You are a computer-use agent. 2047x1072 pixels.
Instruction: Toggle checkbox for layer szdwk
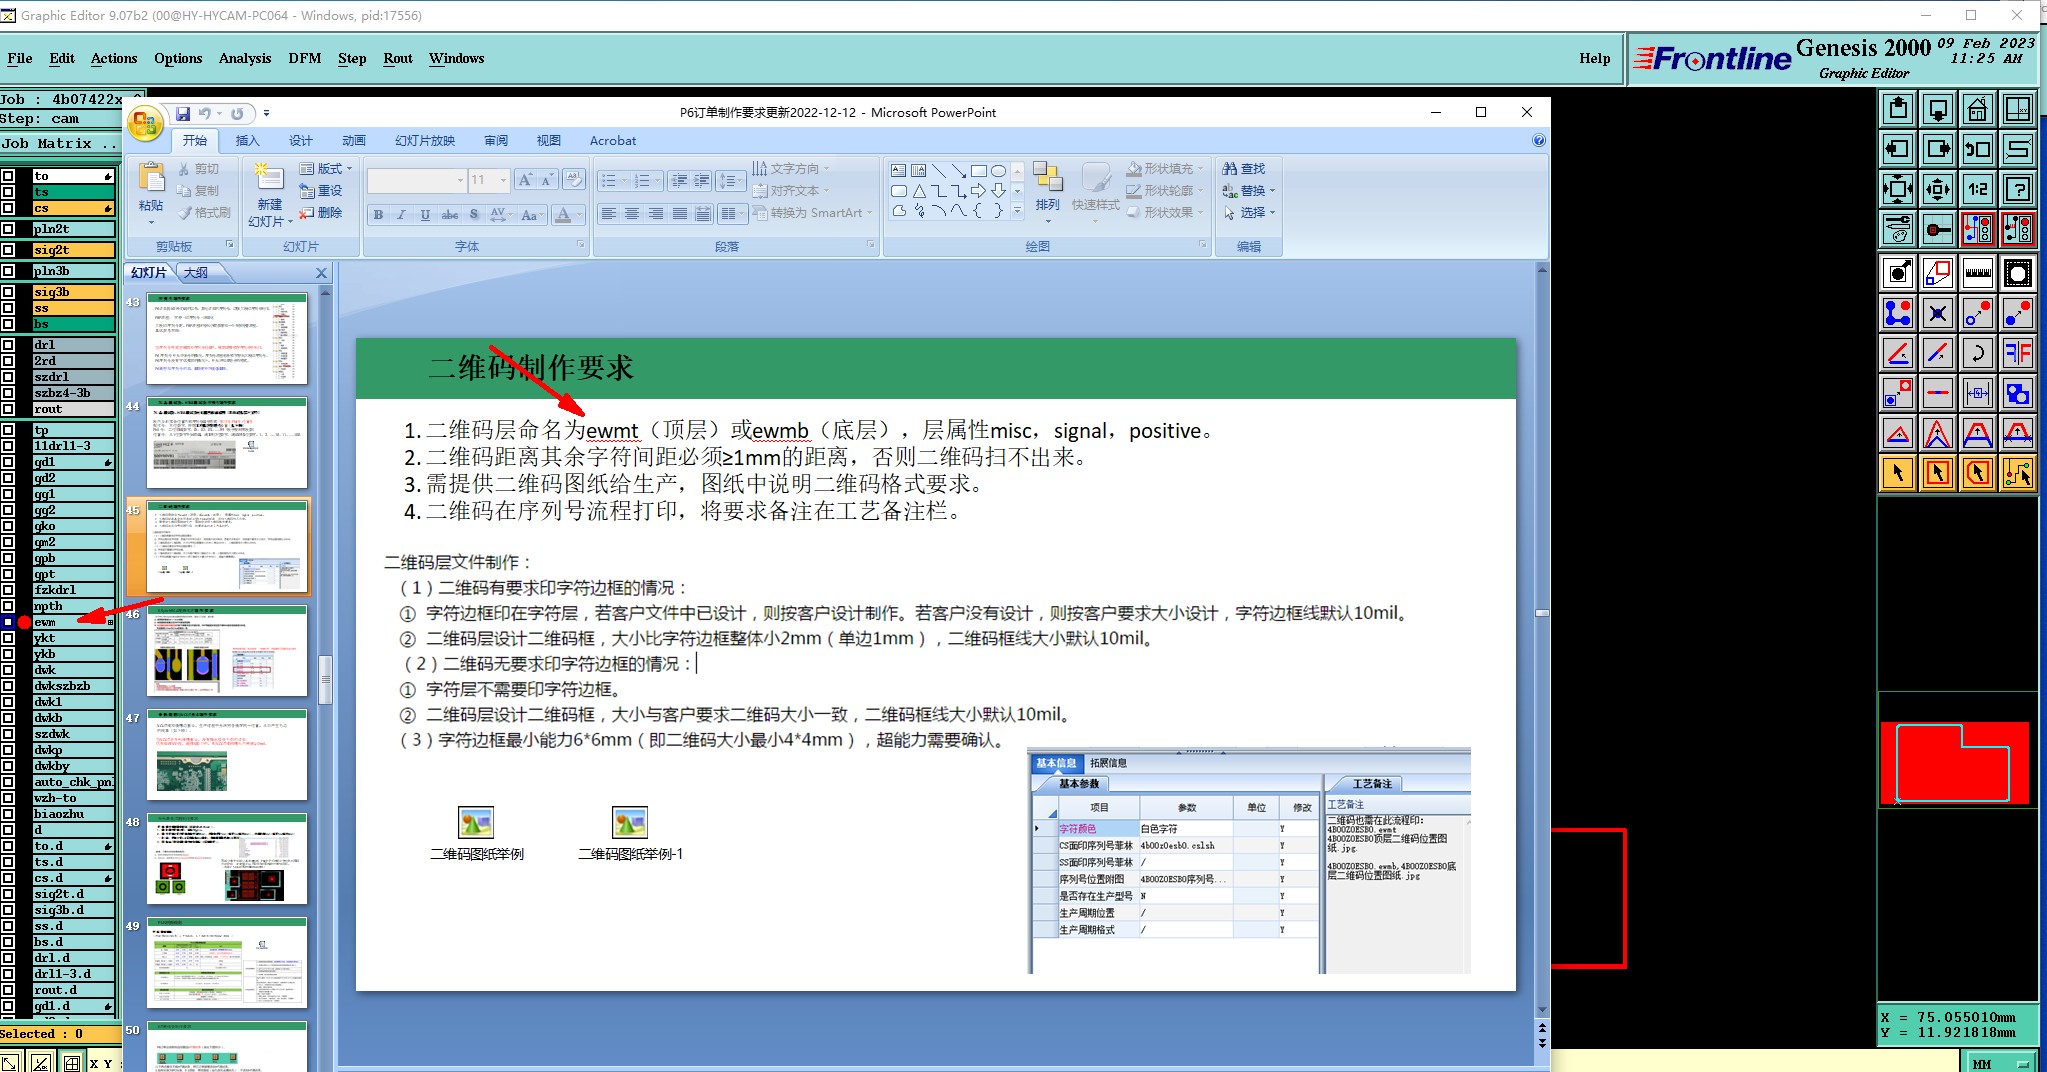click(8, 734)
